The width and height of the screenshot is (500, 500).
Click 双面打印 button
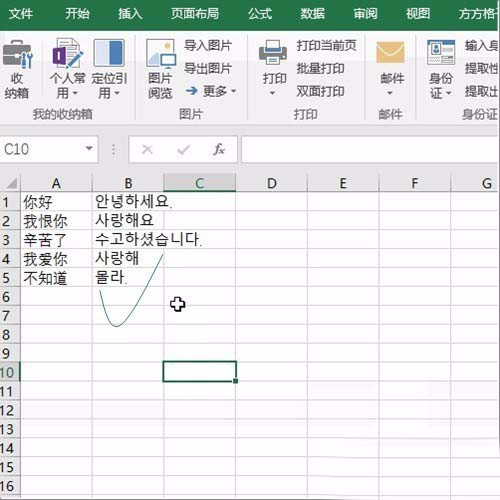tap(320, 91)
